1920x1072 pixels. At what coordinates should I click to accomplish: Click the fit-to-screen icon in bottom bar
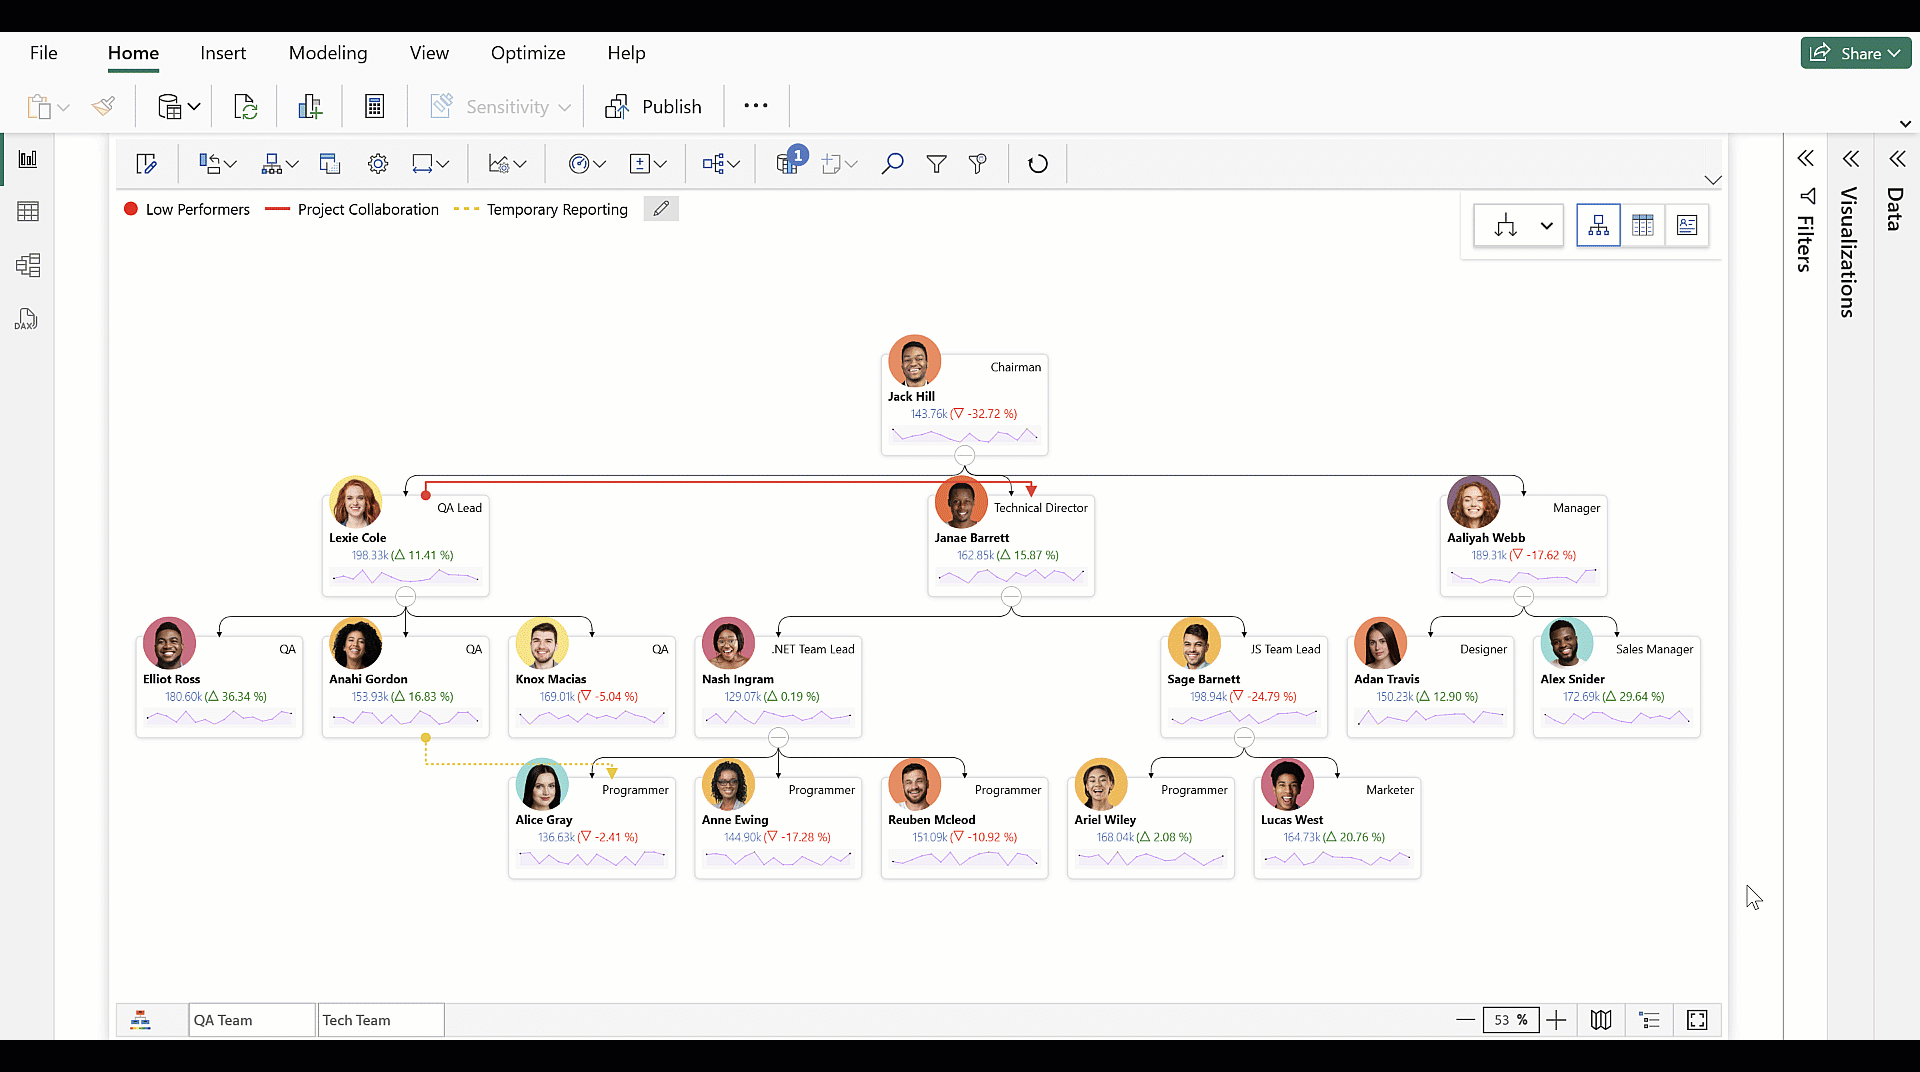[x=1697, y=1020]
